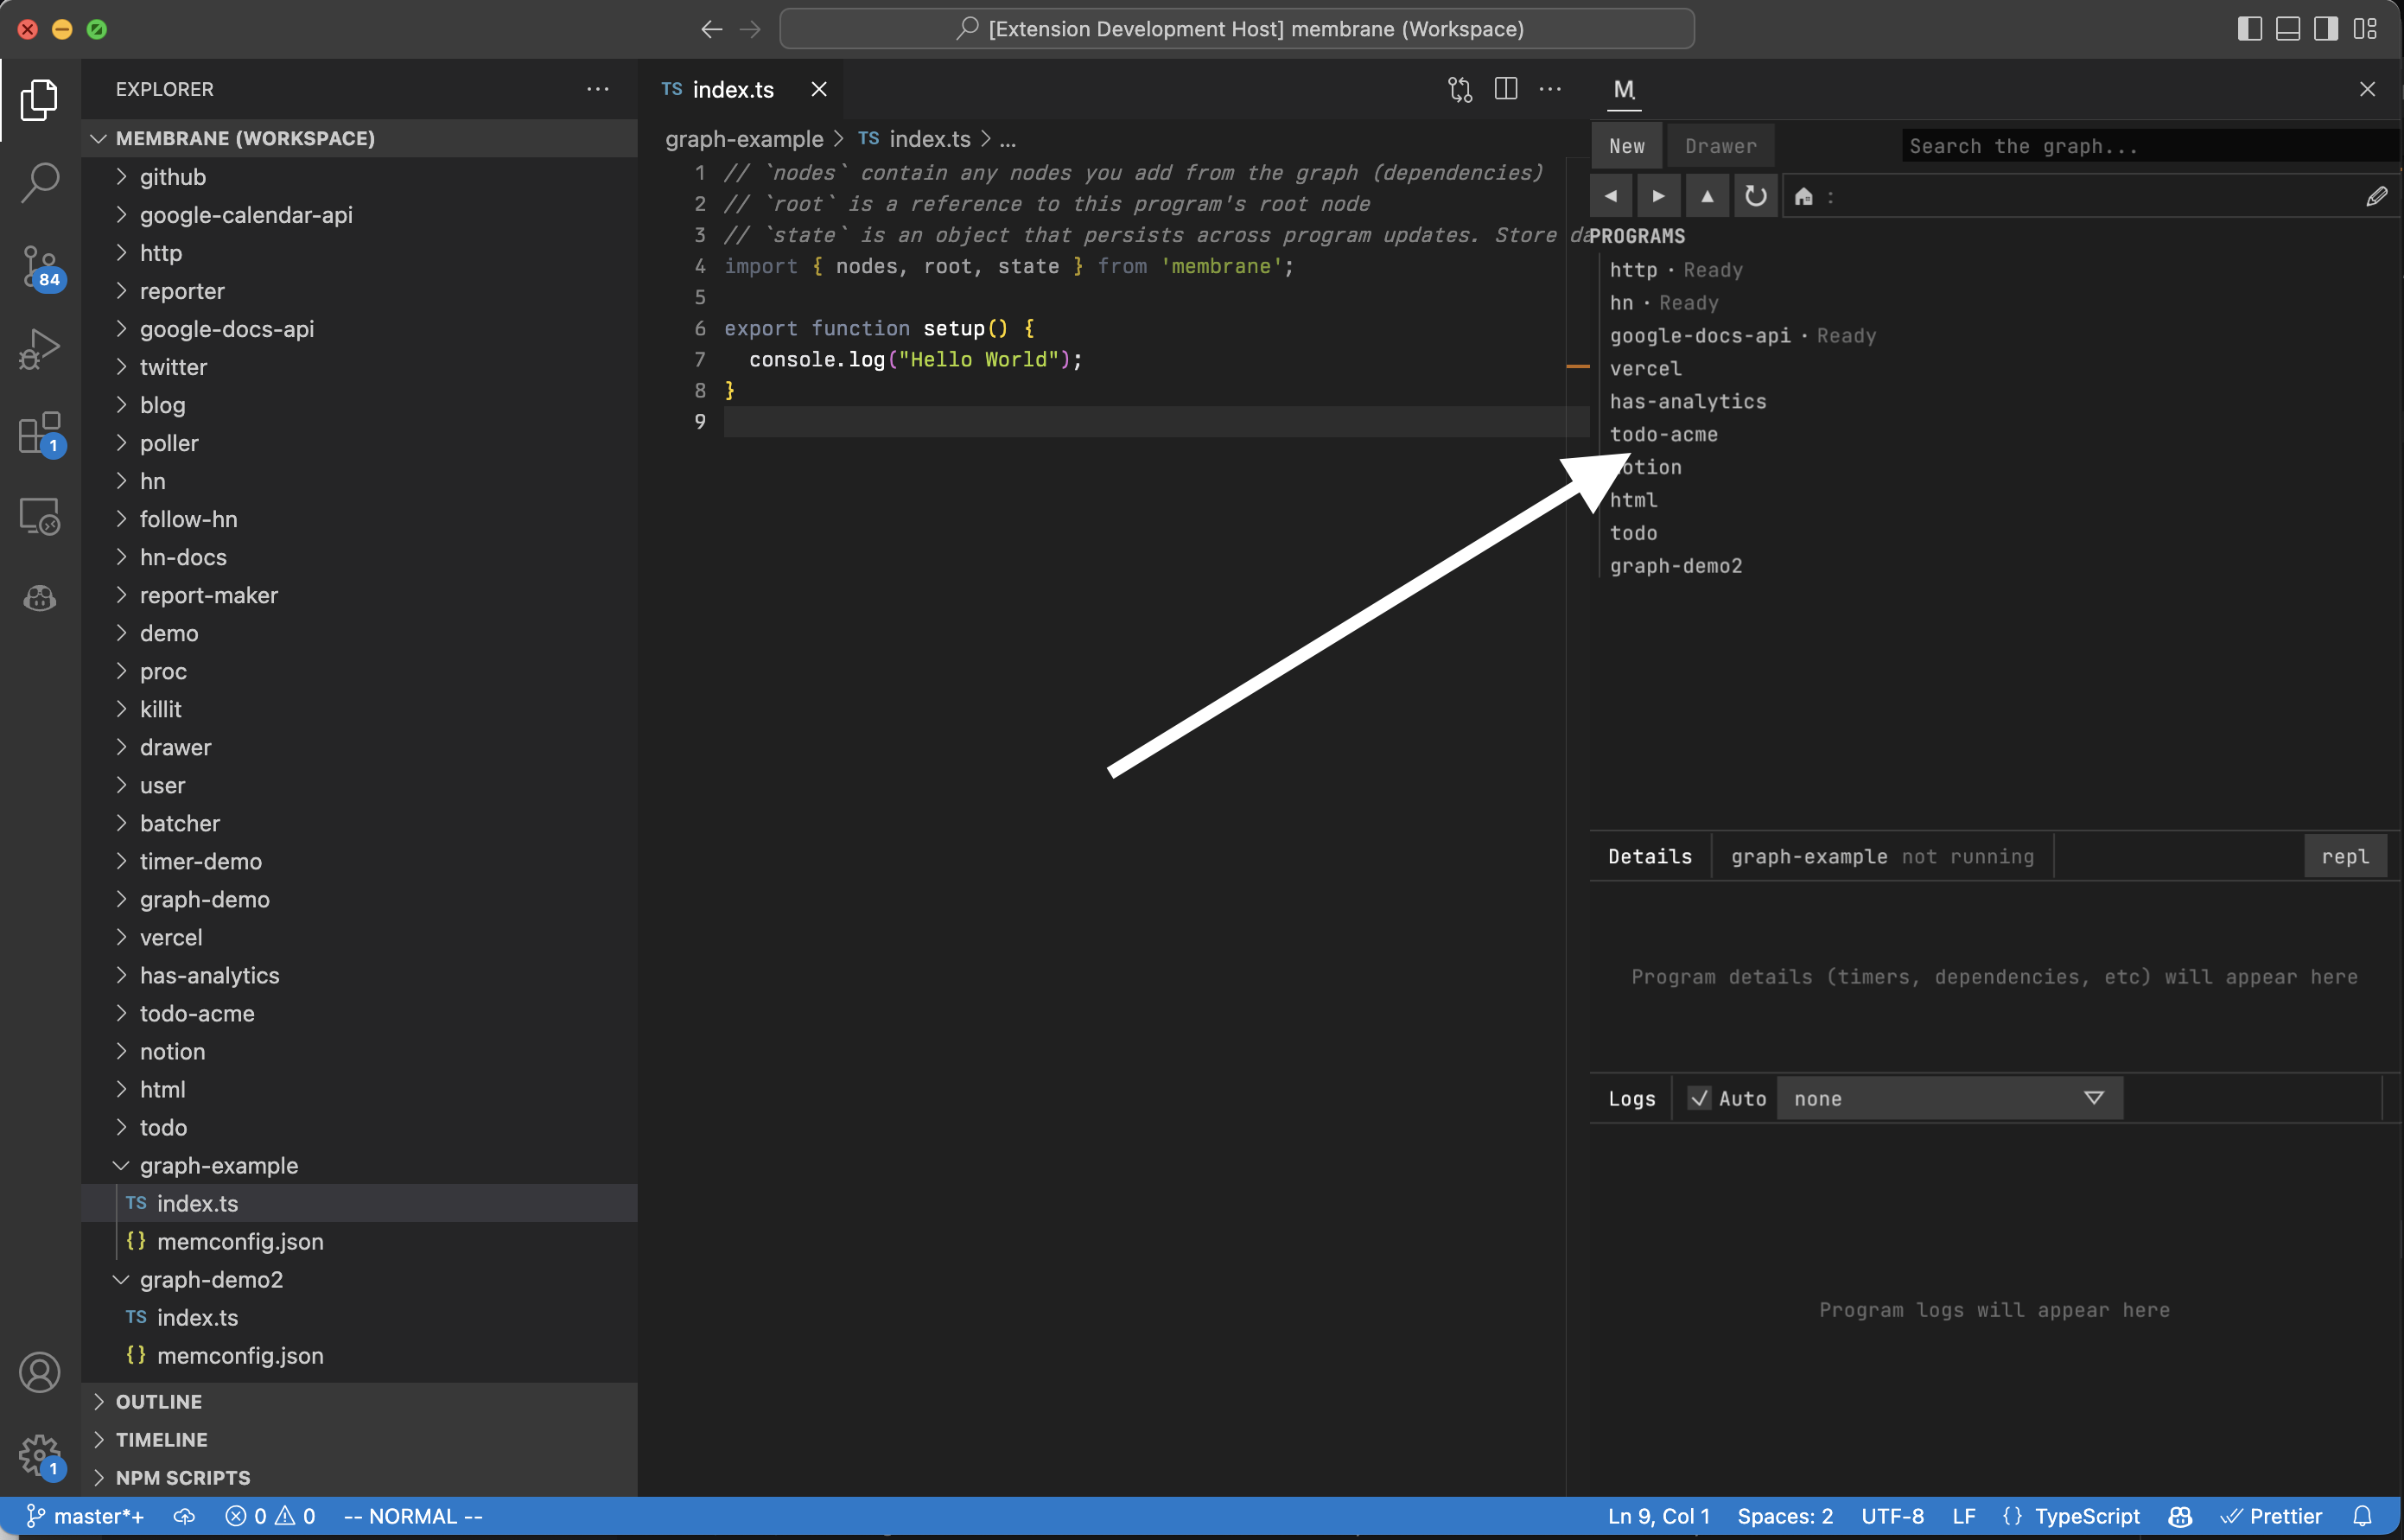
Task: Refresh the graph navigator
Action: point(1755,196)
